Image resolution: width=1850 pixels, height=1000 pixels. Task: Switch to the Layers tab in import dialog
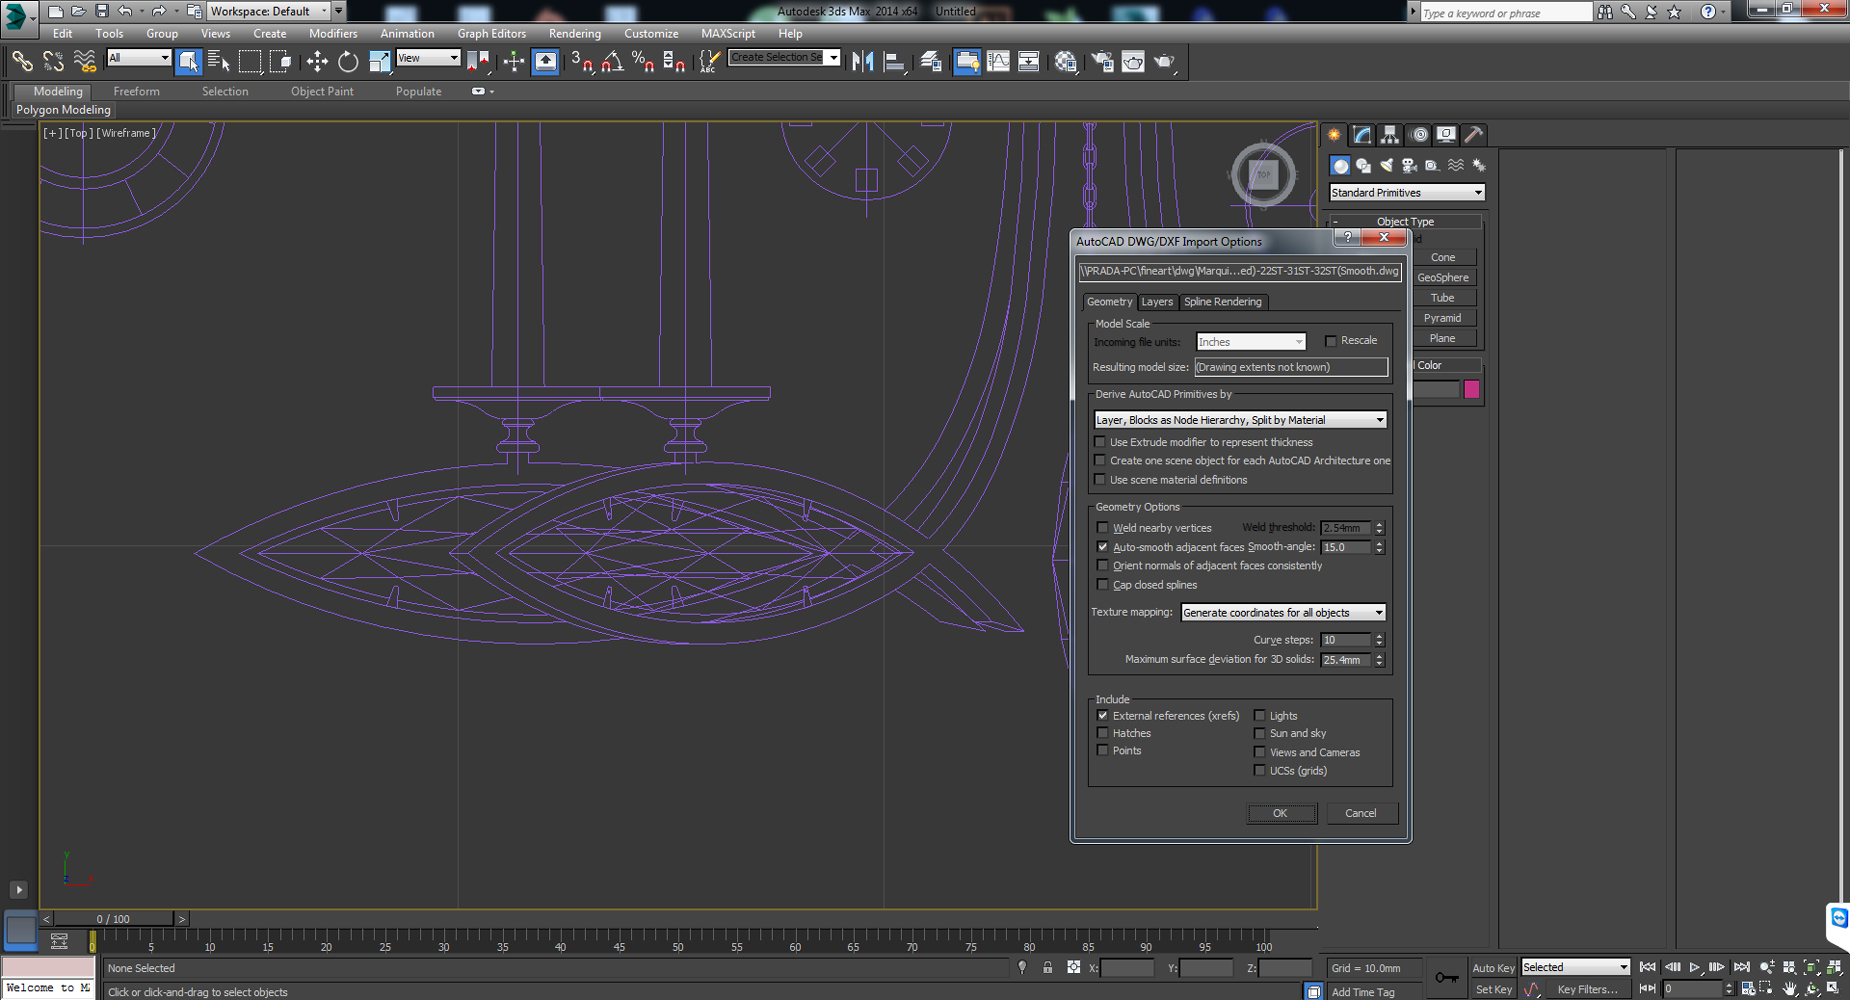coord(1157,301)
